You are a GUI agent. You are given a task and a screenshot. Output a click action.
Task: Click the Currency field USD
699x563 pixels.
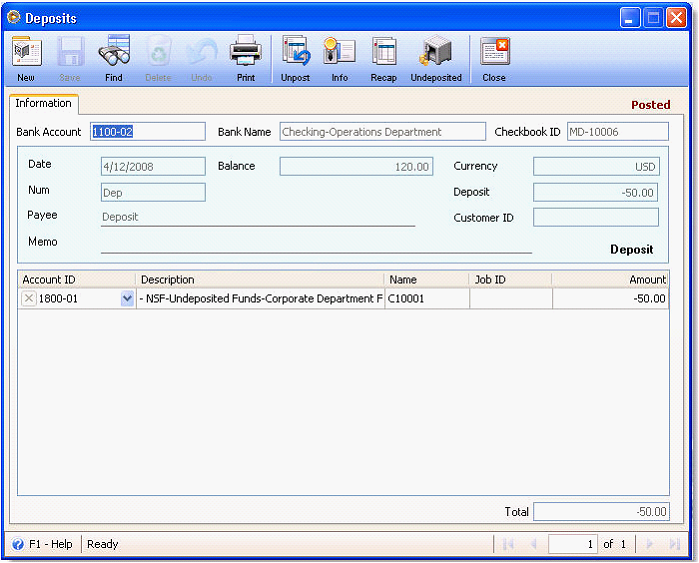pyautogui.click(x=596, y=166)
